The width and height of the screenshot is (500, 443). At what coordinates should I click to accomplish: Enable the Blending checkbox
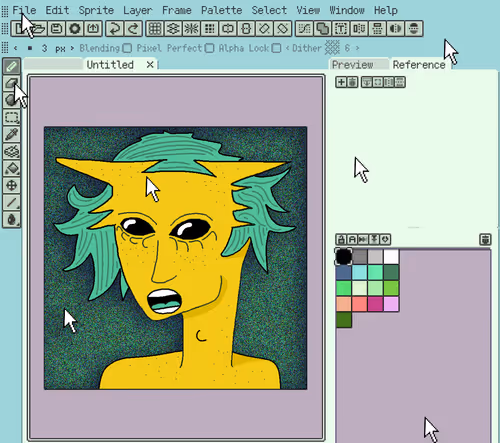point(127,48)
